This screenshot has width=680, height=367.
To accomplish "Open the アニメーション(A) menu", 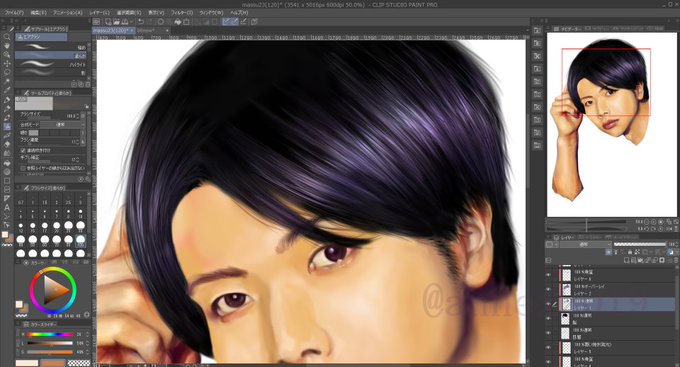I will 68,13.
